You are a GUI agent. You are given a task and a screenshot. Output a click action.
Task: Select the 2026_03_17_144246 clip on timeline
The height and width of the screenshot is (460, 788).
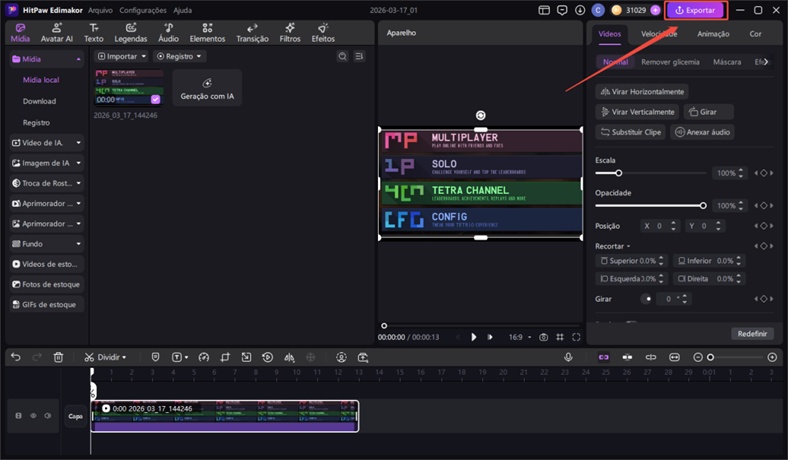tap(225, 416)
